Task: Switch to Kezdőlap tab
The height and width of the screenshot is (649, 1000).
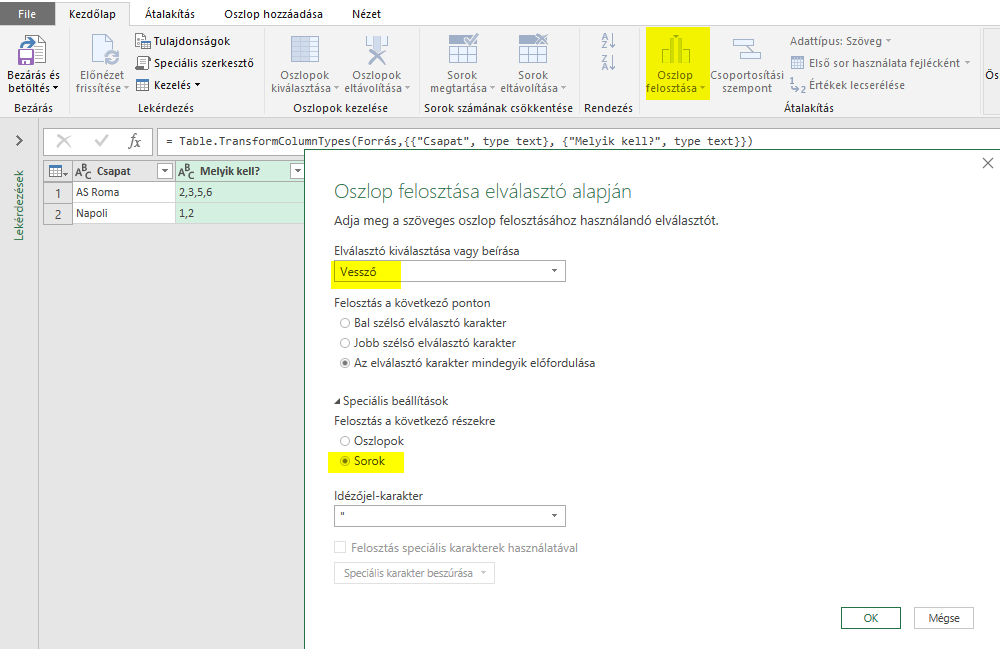Action: [92, 13]
